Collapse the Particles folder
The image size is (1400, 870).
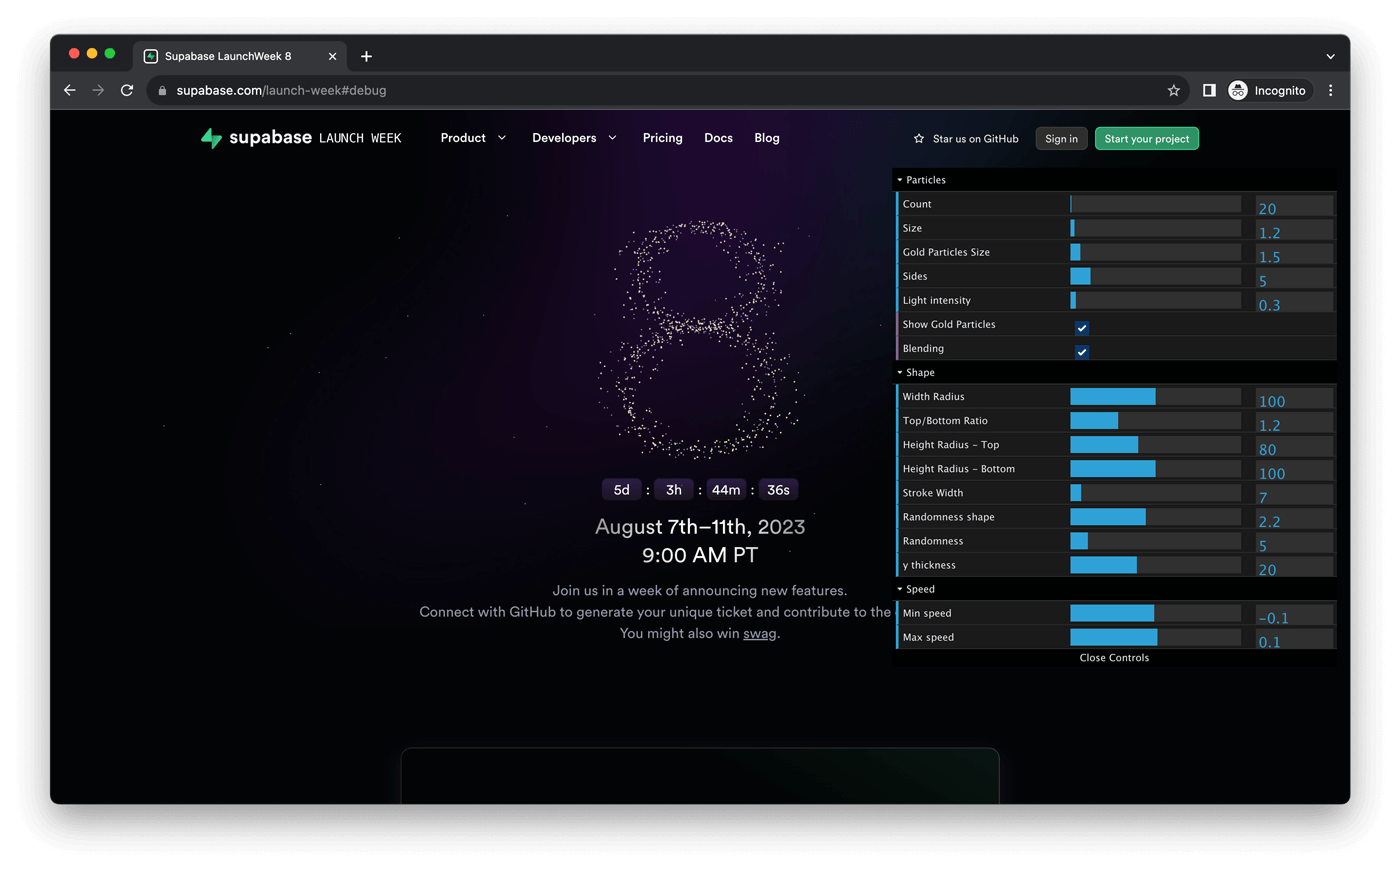925,180
